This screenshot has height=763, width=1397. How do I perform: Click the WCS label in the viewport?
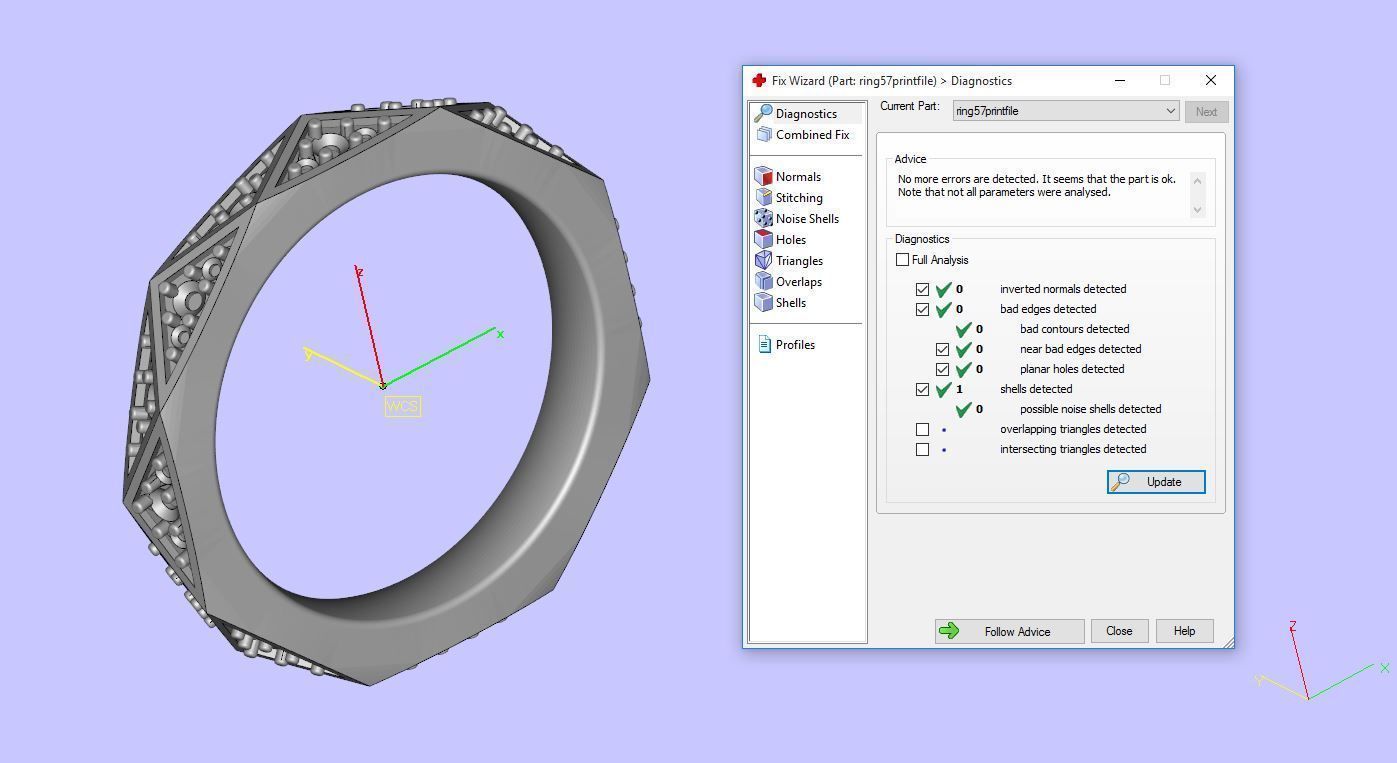coord(403,406)
